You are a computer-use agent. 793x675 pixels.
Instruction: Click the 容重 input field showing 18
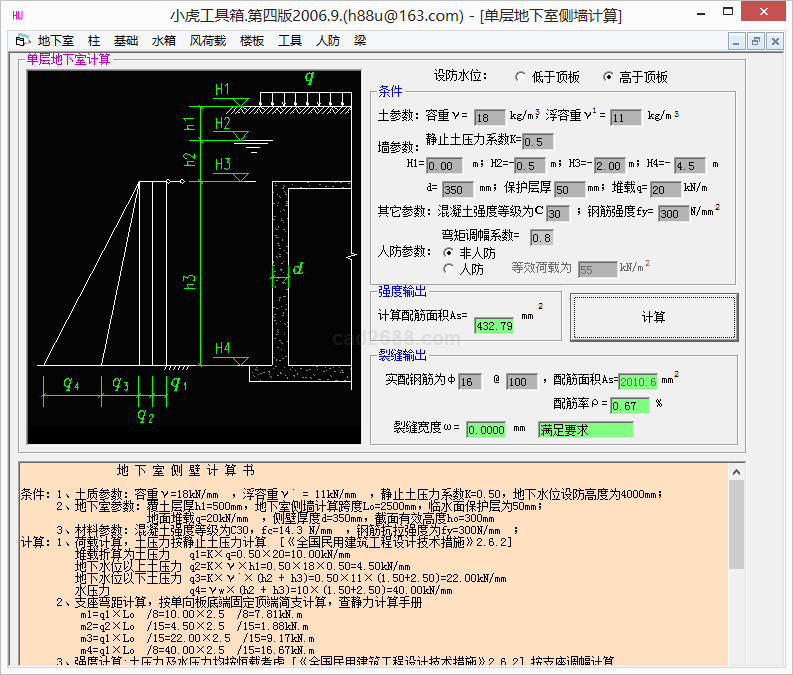489,117
